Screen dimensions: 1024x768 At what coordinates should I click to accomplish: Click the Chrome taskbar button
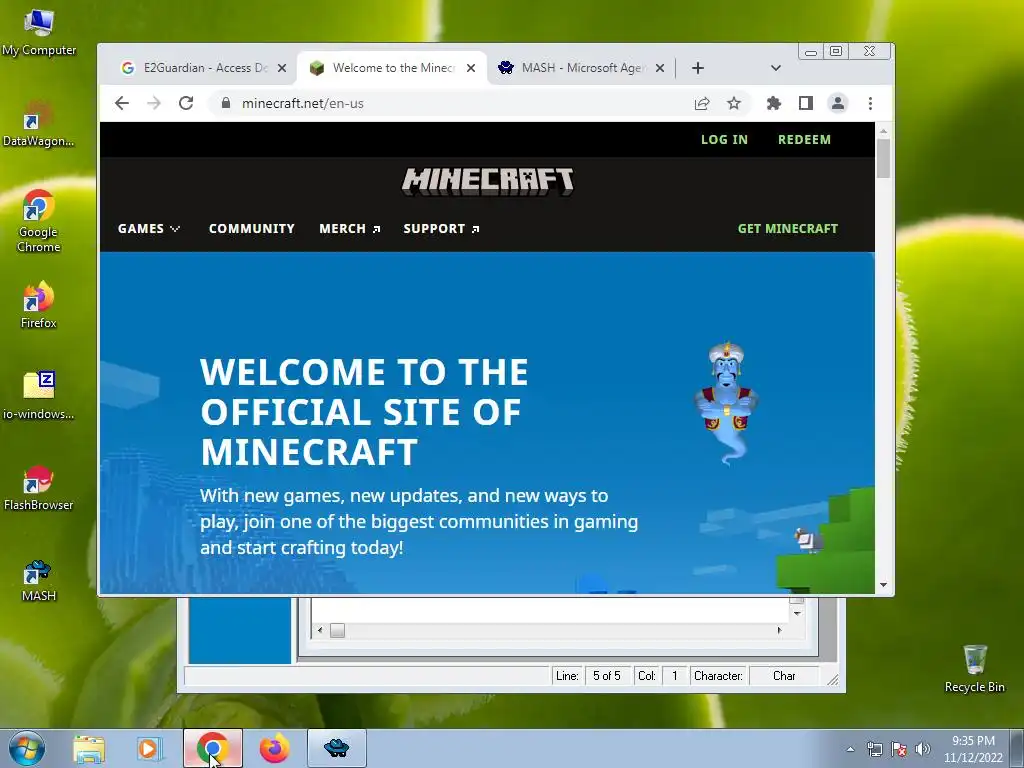pos(213,748)
